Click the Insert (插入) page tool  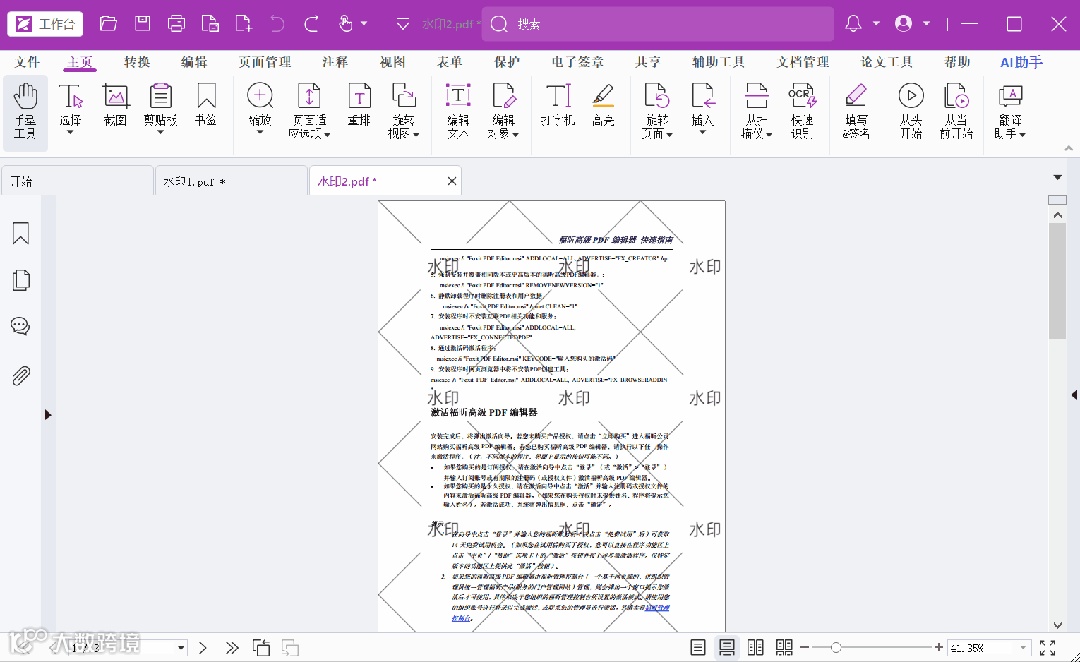coord(703,107)
